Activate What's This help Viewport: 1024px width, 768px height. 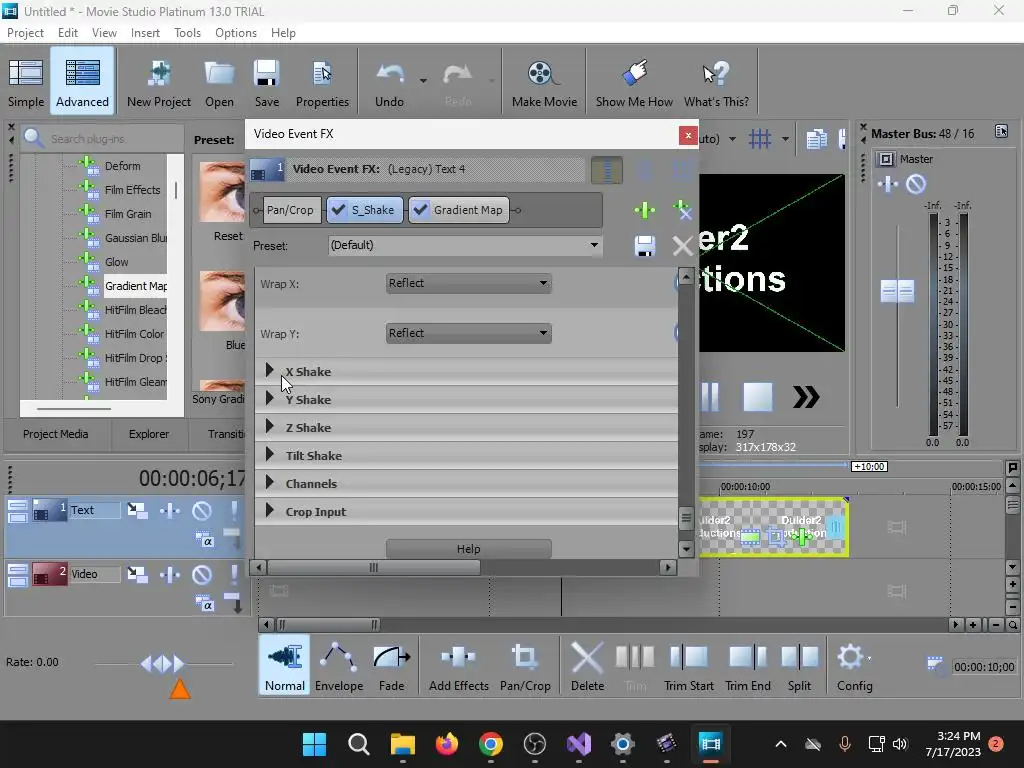click(x=716, y=82)
